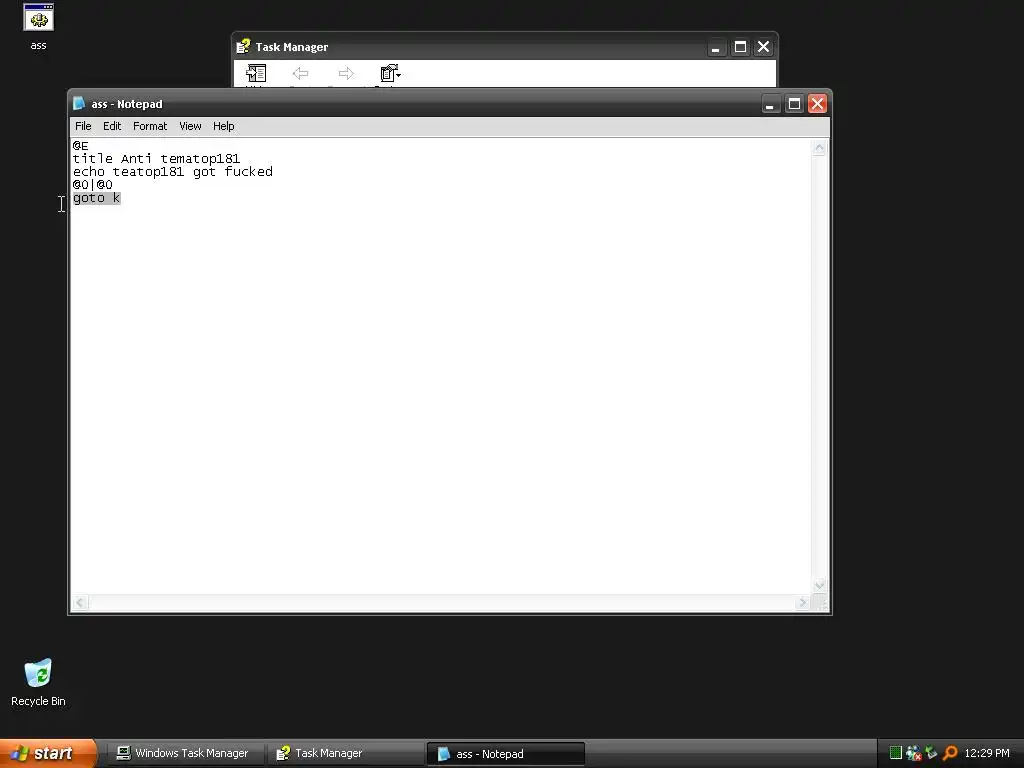
Task: Click the green CPU usage tray icon
Action: click(x=896, y=753)
